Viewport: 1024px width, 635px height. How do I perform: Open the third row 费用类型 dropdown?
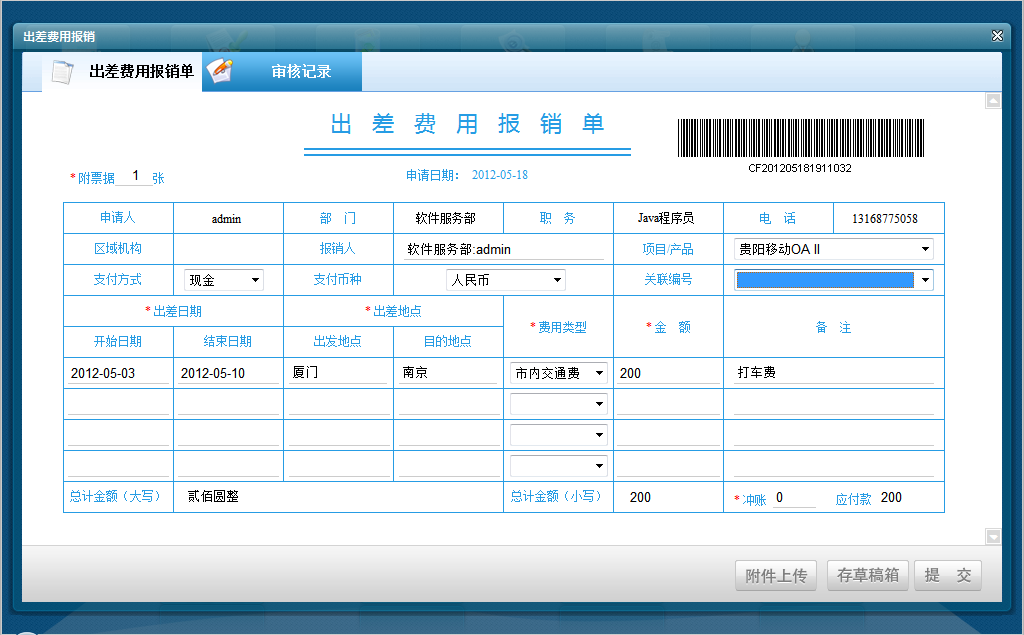[x=559, y=434]
